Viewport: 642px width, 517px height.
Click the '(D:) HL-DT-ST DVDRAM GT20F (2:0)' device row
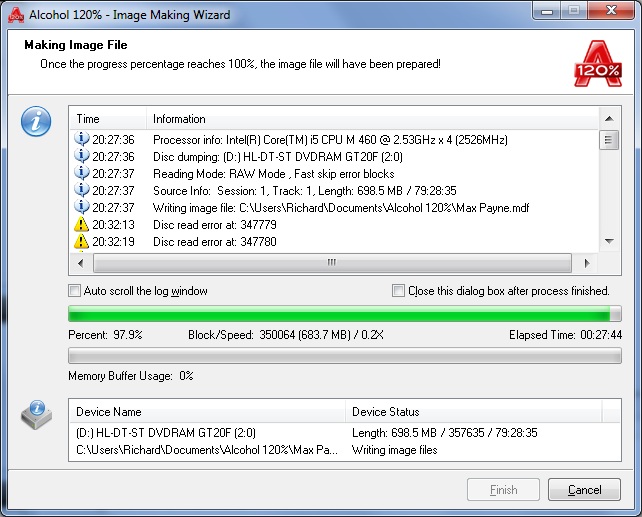(166, 433)
